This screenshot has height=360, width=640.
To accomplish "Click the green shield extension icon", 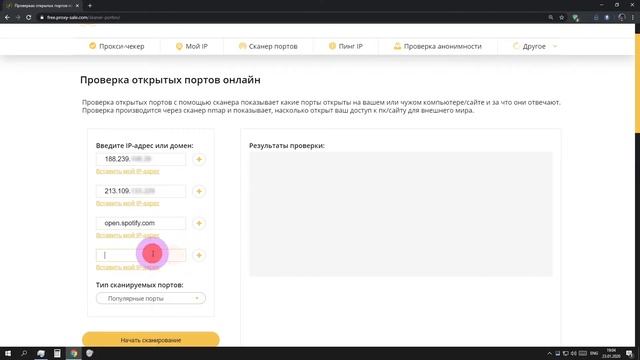I will pyautogui.click(x=576, y=18).
